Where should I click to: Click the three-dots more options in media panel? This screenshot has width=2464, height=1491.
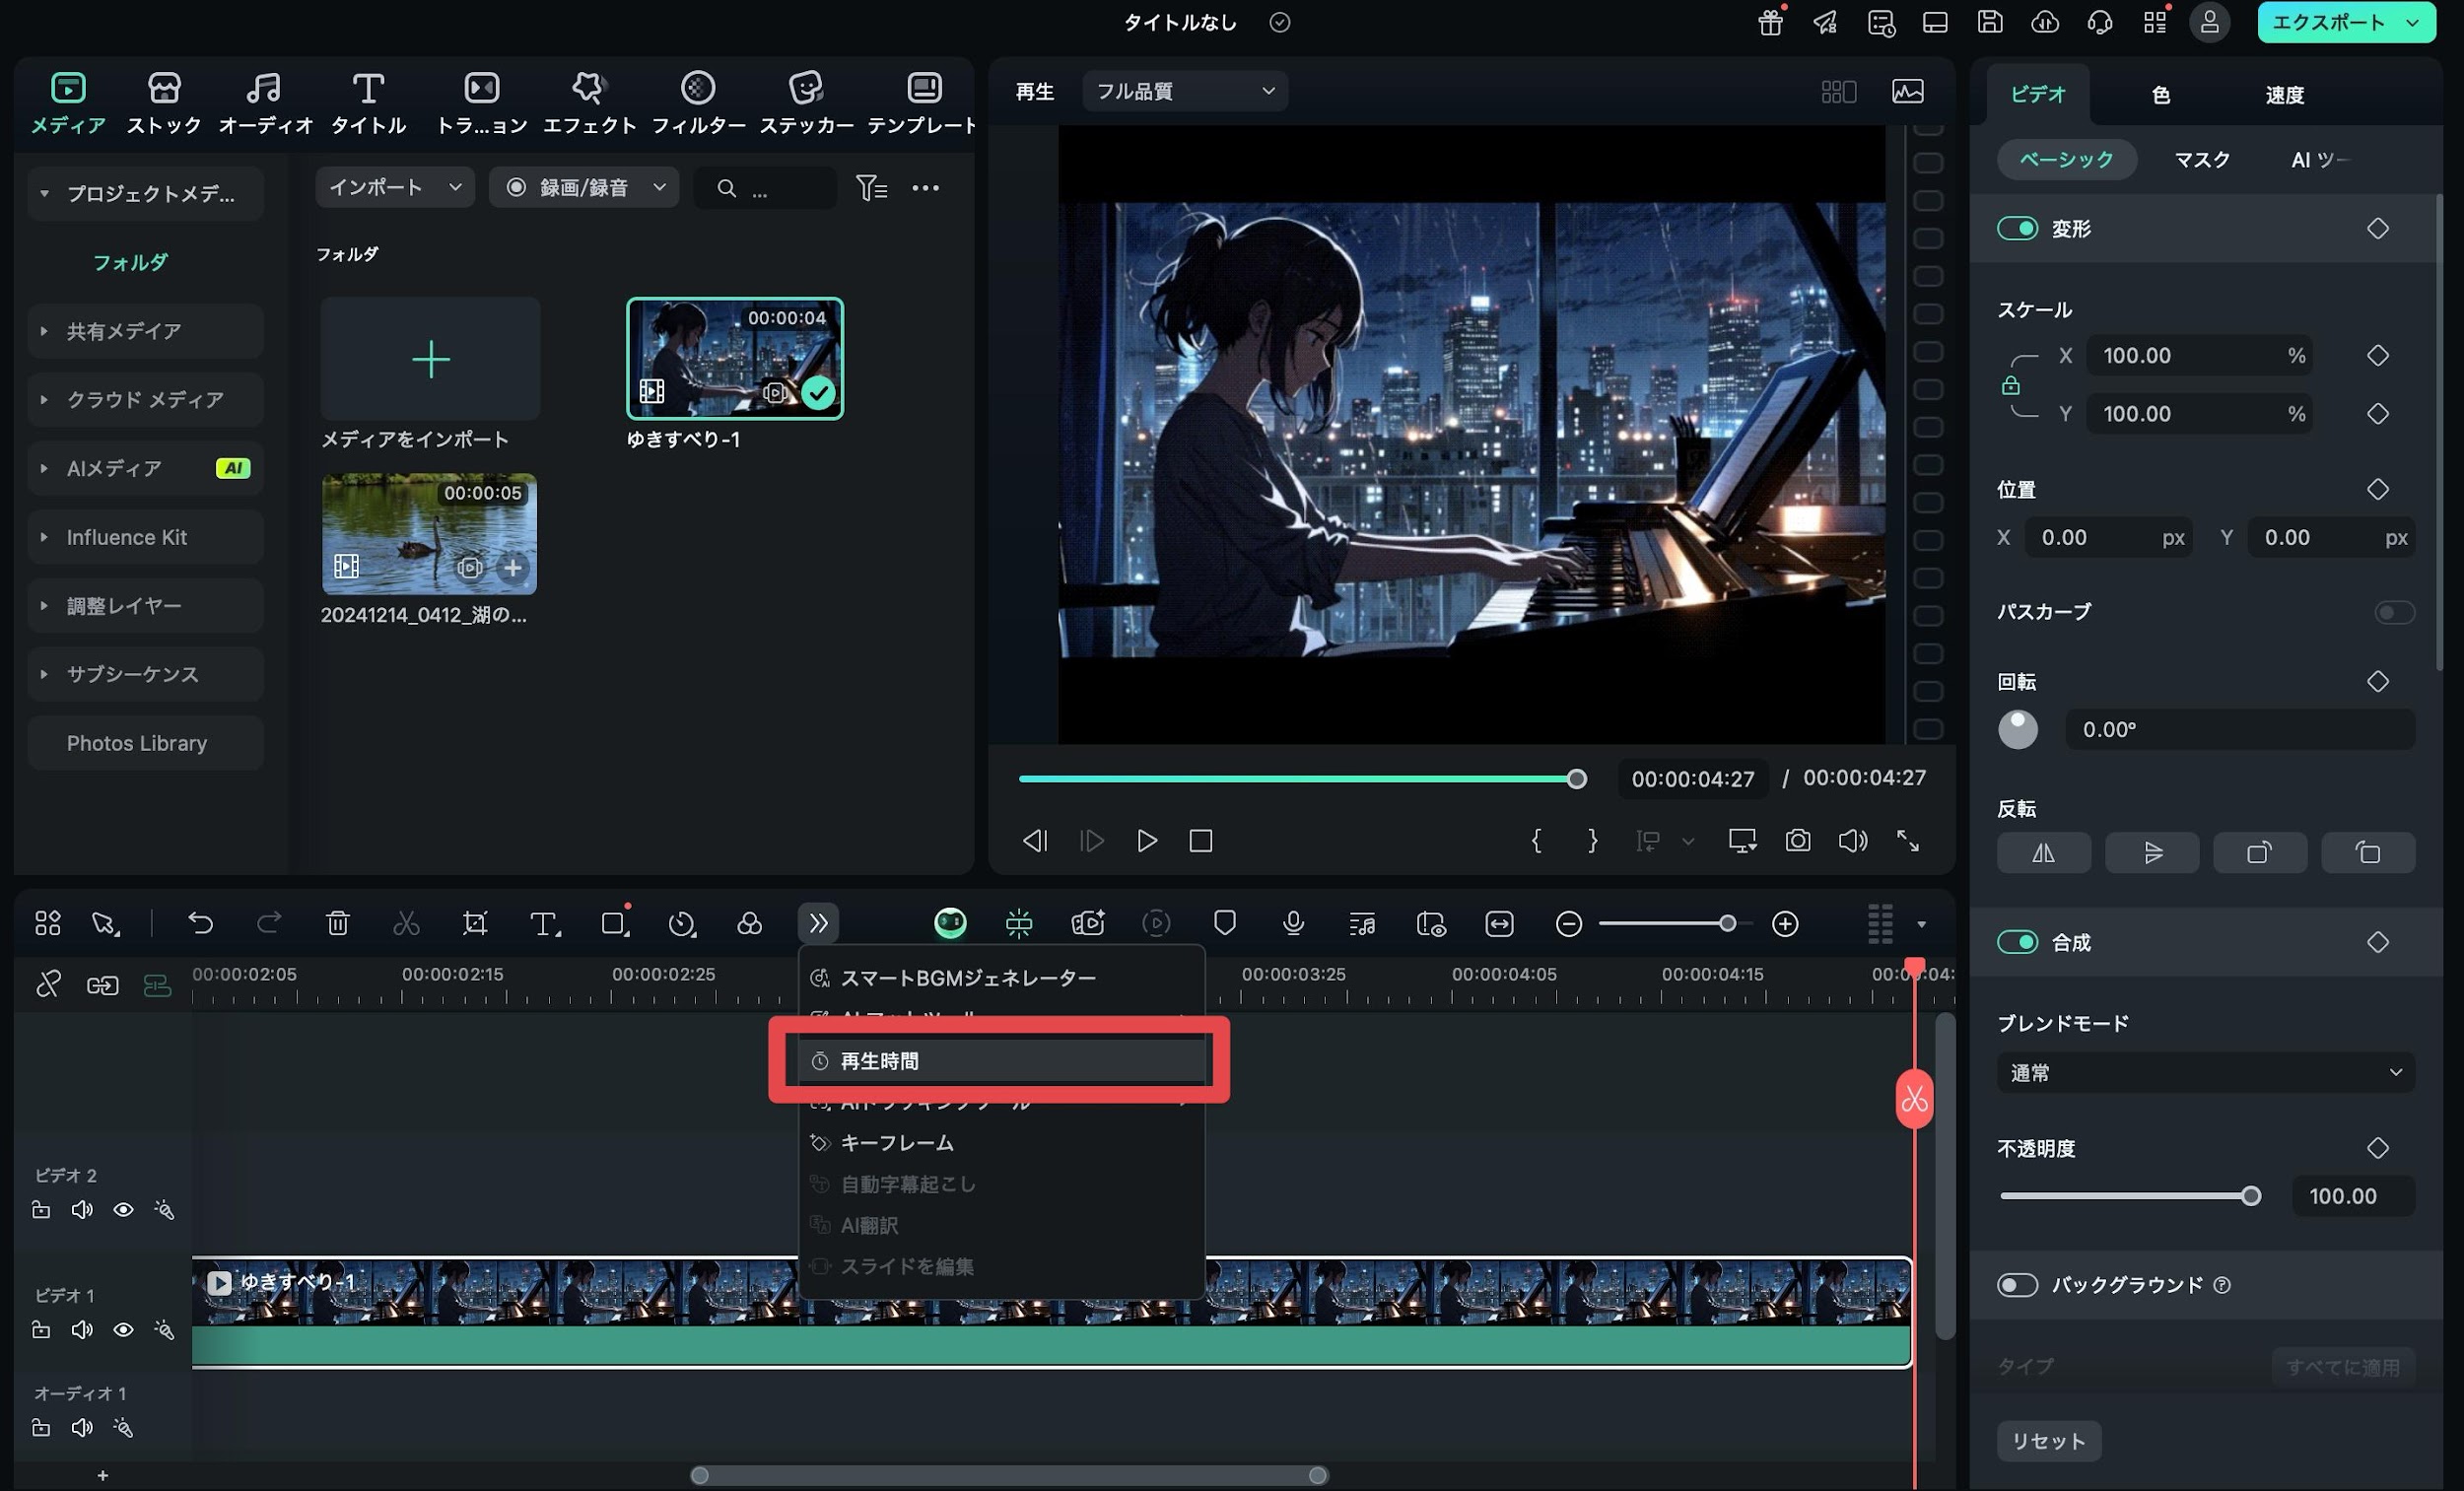(x=925, y=187)
